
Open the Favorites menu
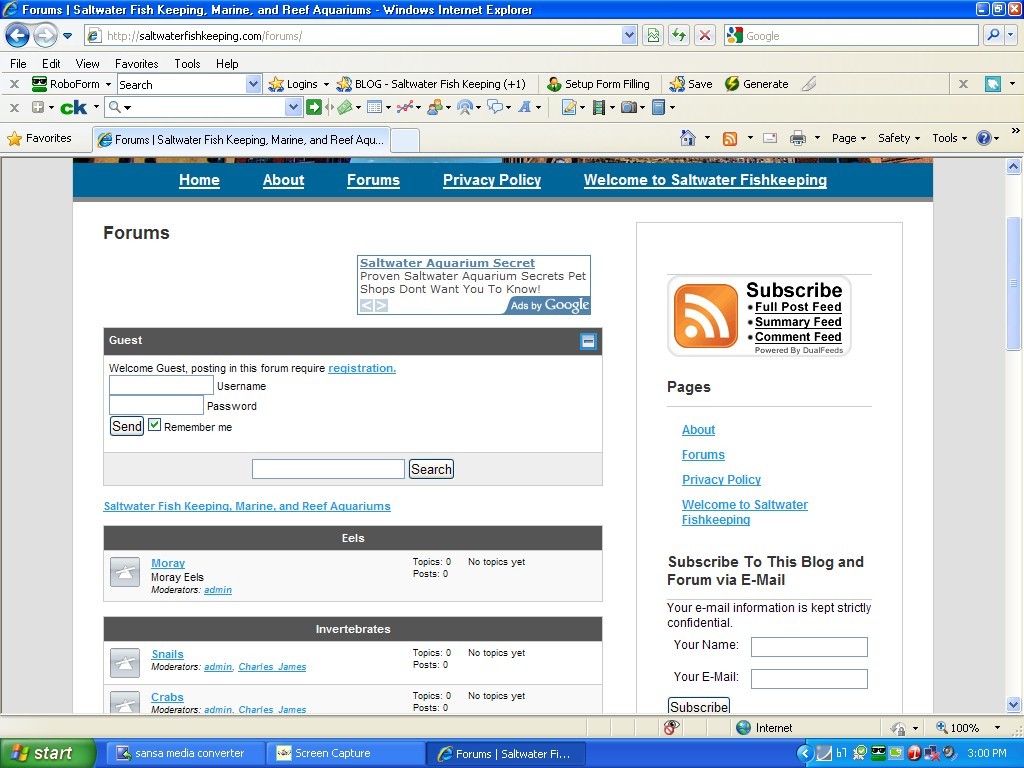[136, 63]
